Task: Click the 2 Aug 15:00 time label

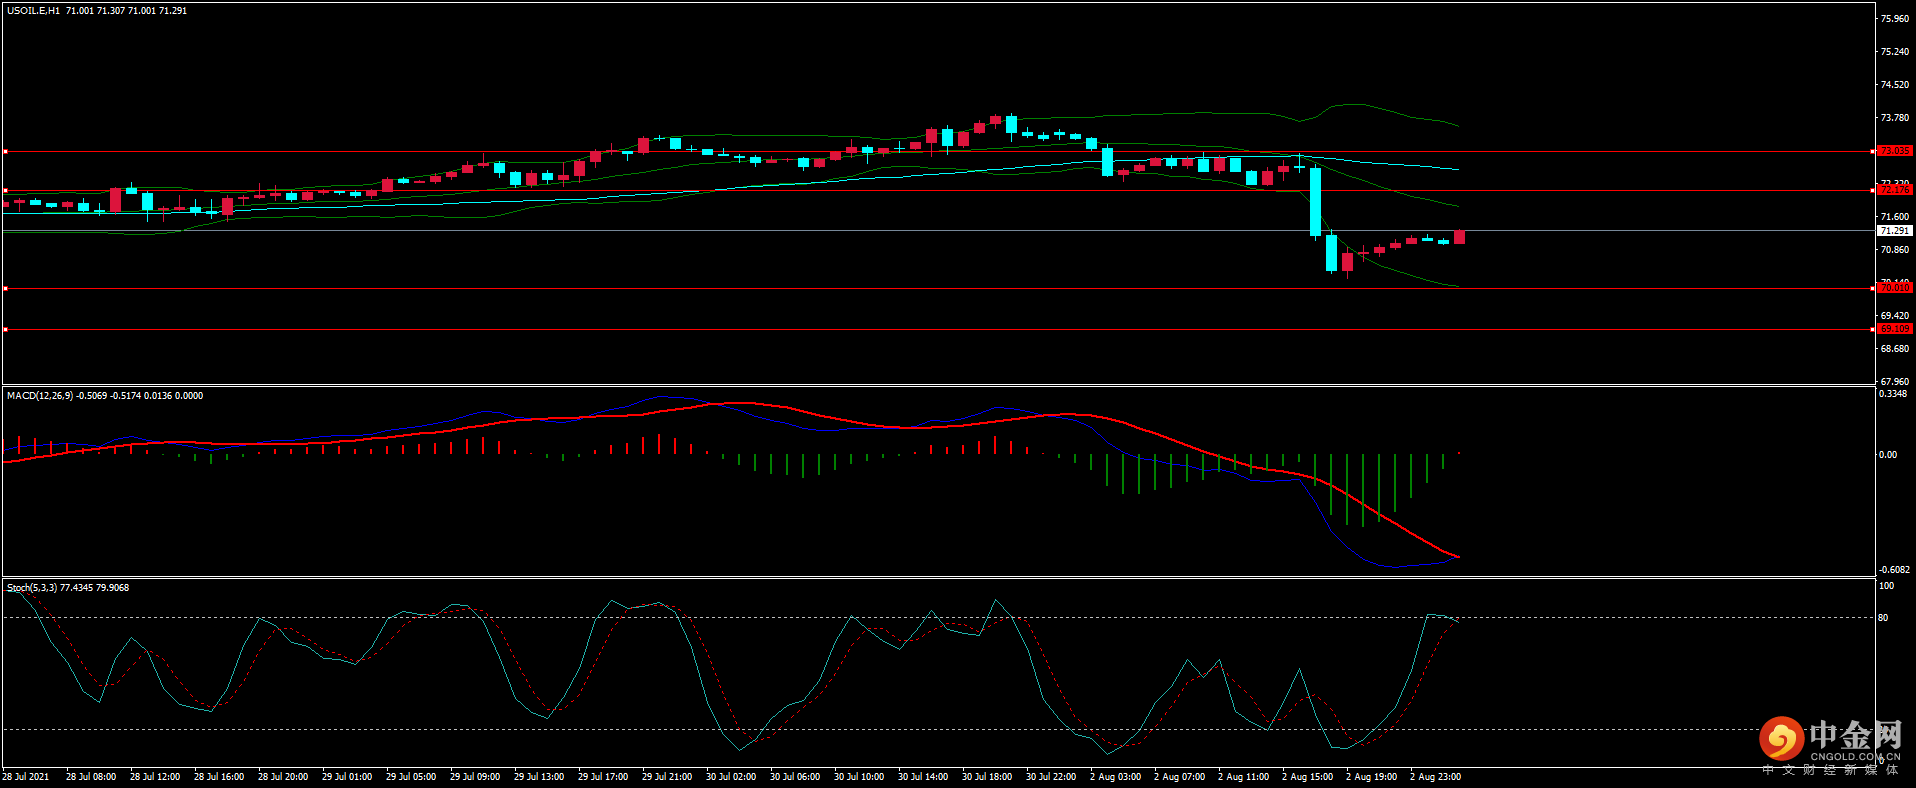Action: point(1307,777)
